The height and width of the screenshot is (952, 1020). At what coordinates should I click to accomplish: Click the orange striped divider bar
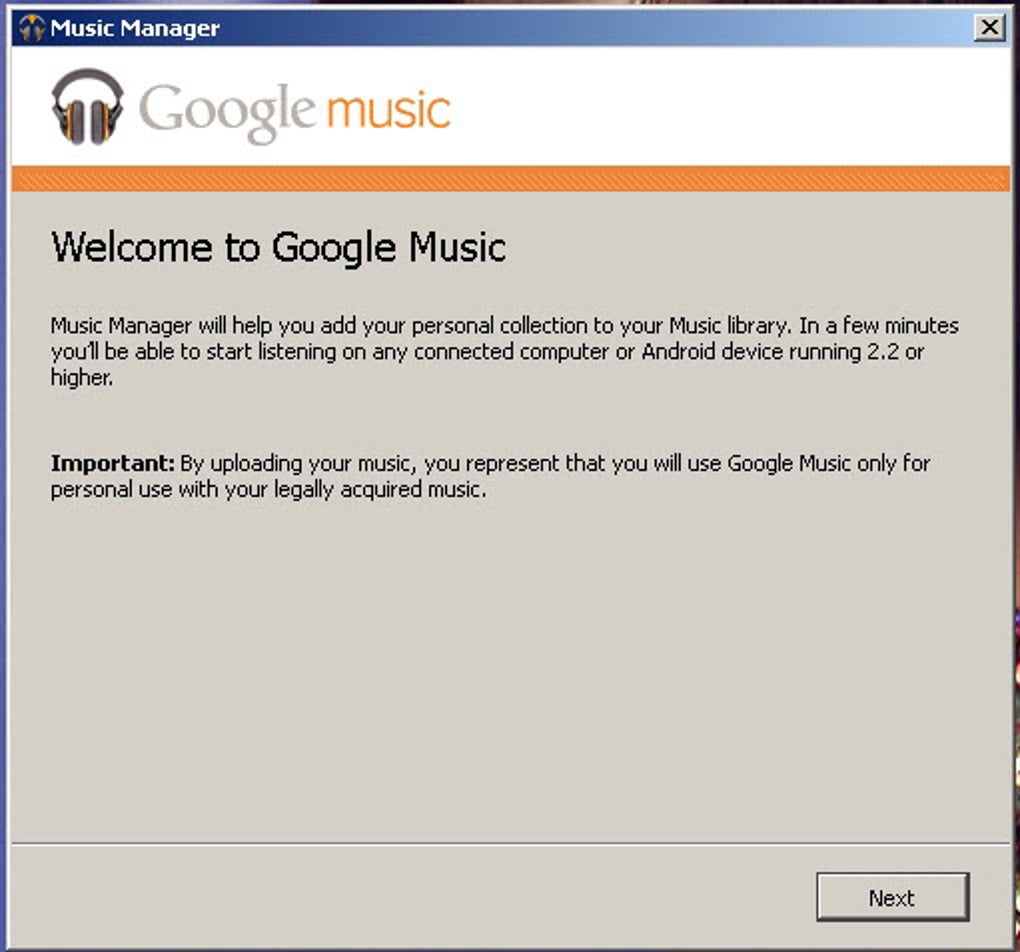[x=511, y=179]
